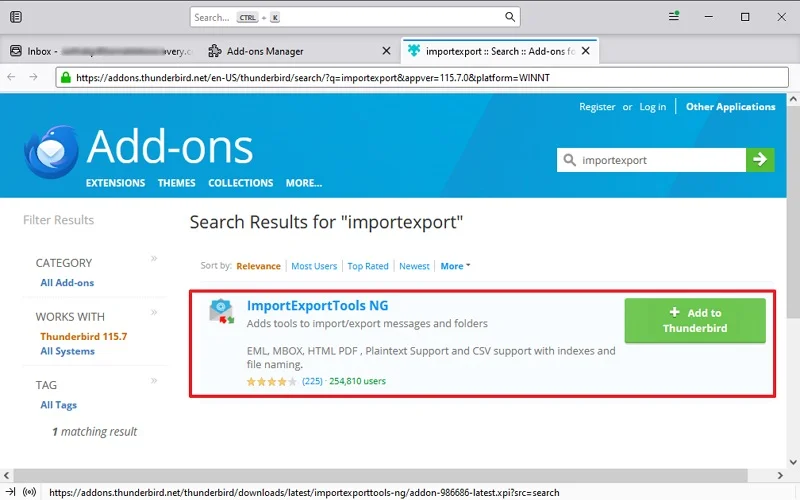Select All Add-ons category filter
This screenshot has width=800, height=500.
tap(67, 283)
